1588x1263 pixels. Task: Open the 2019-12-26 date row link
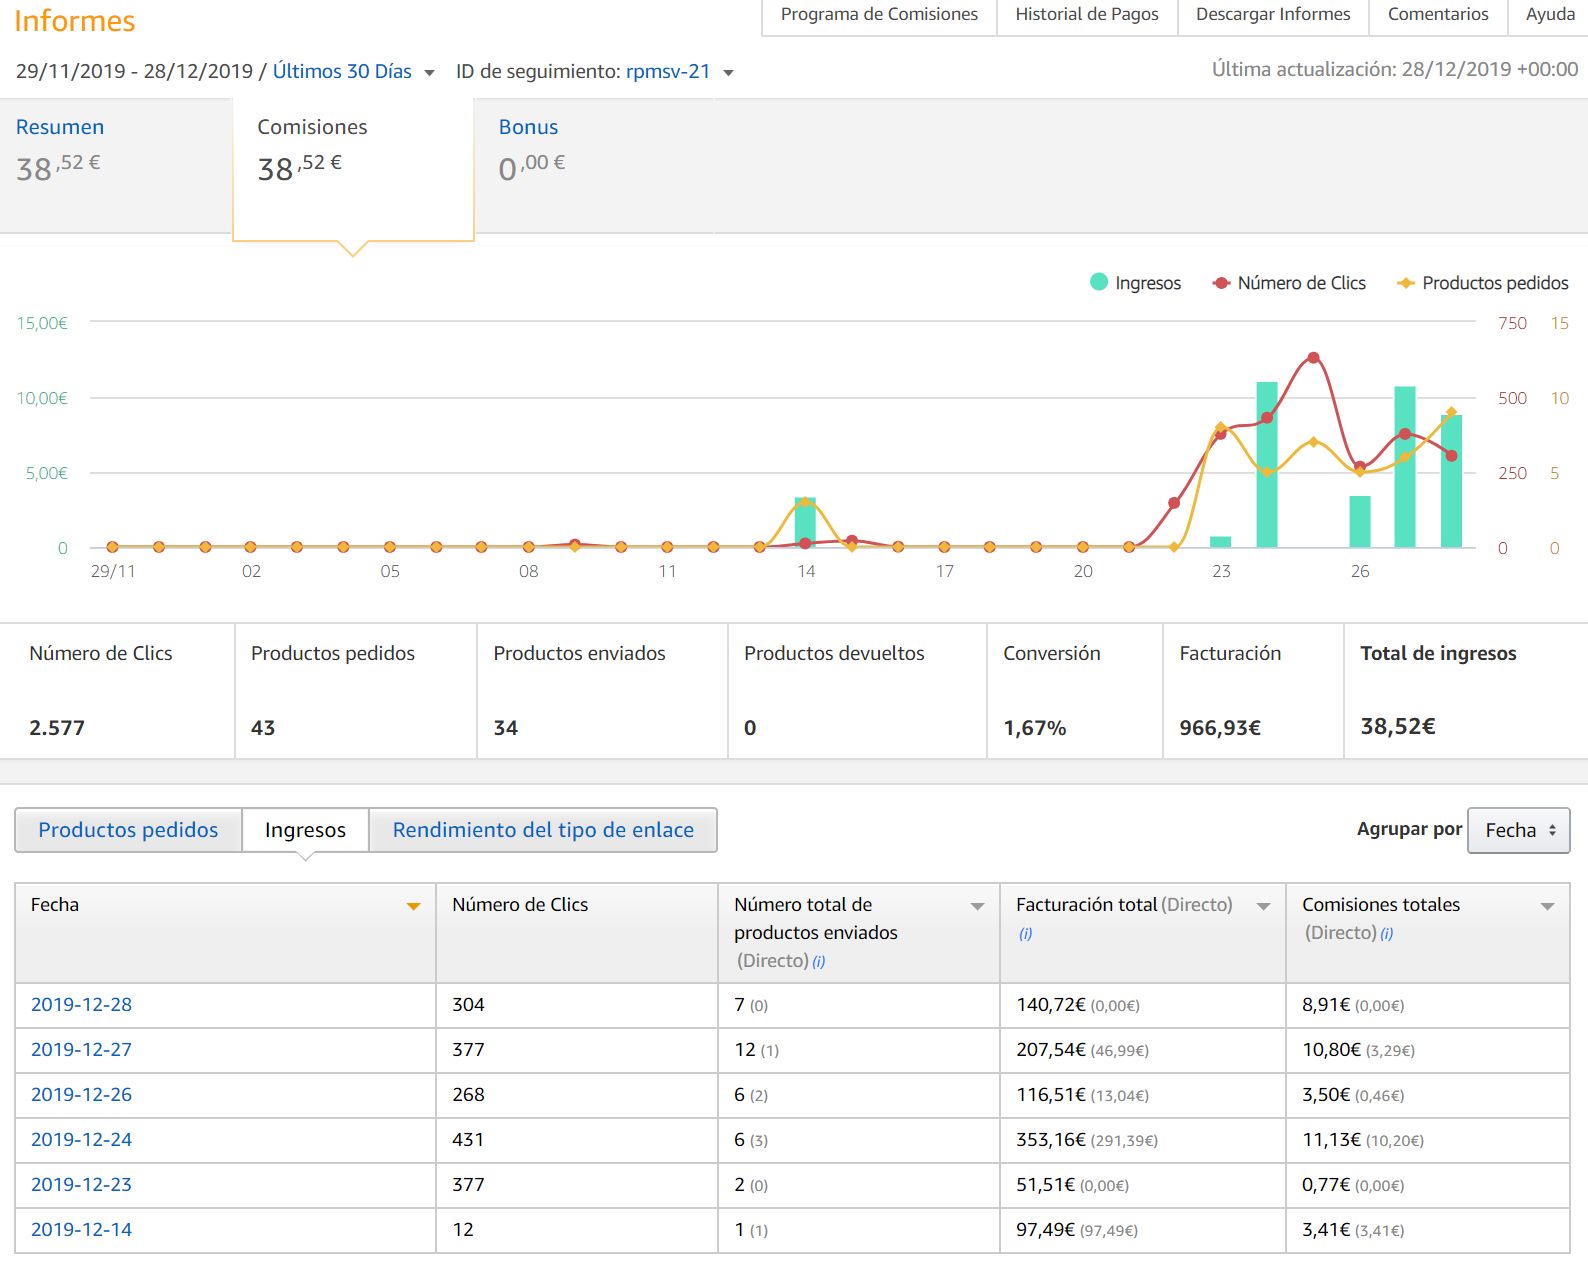(x=81, y=1095)
